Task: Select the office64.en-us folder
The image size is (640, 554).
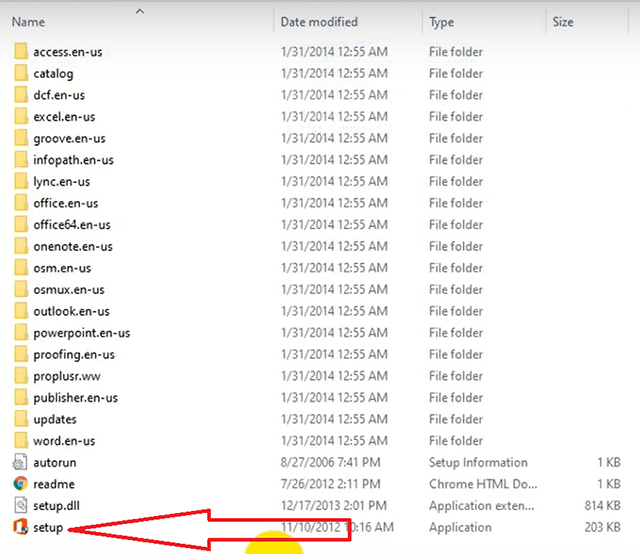Action: (72, 225)
